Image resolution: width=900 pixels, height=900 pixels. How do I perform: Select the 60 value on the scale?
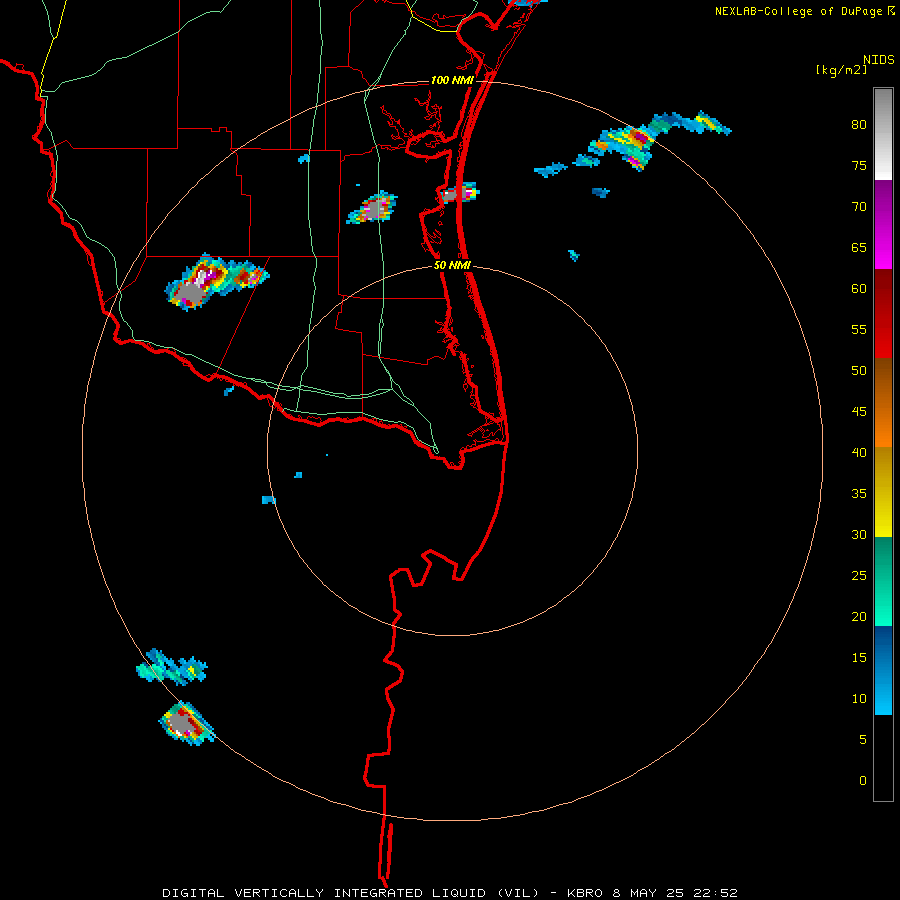859,289
